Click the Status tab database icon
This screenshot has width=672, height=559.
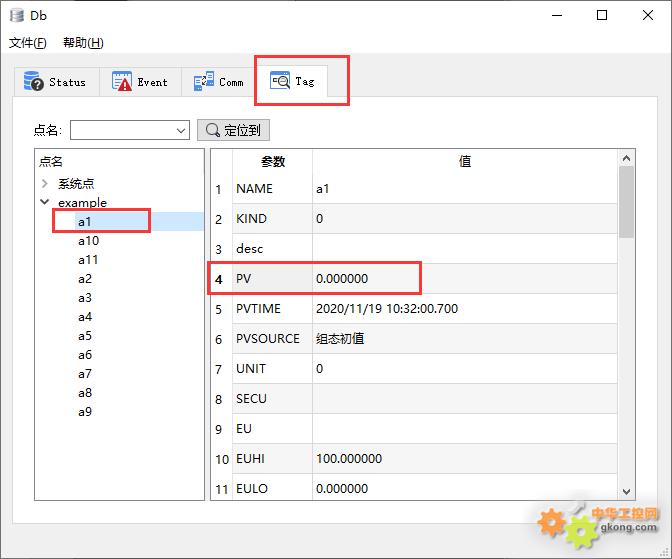pos(33,81)
